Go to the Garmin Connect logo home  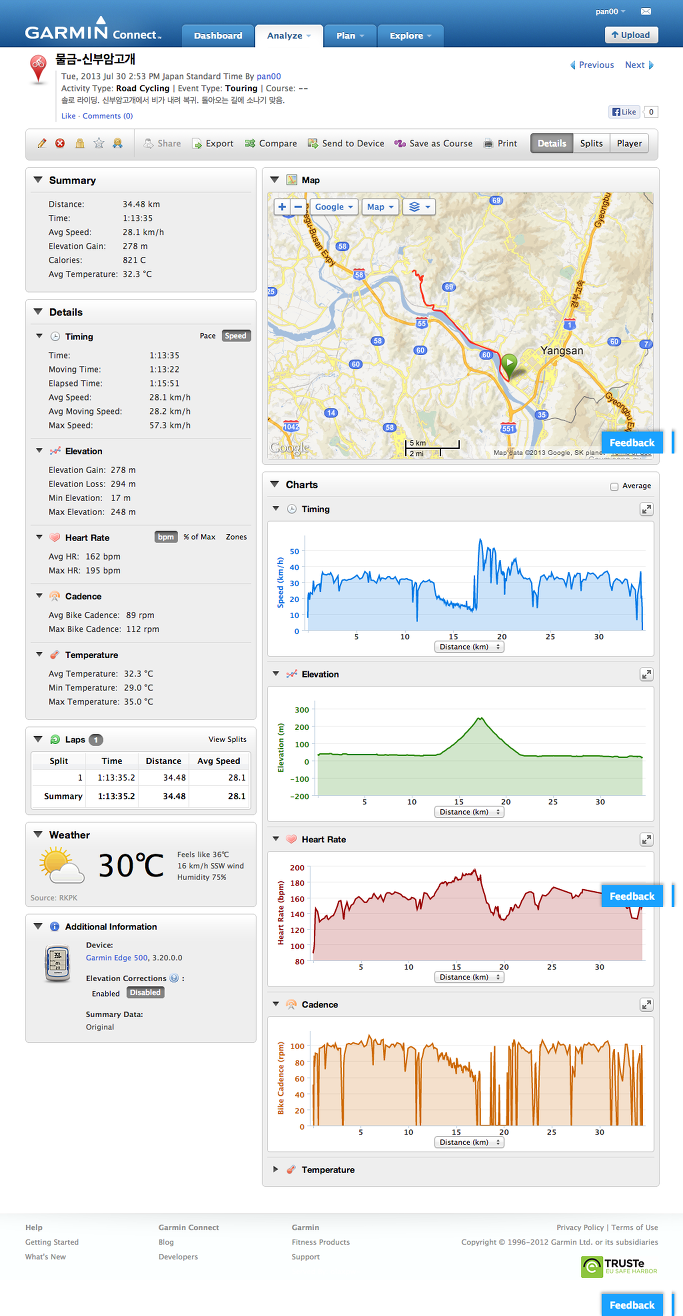tap(92, 29)
